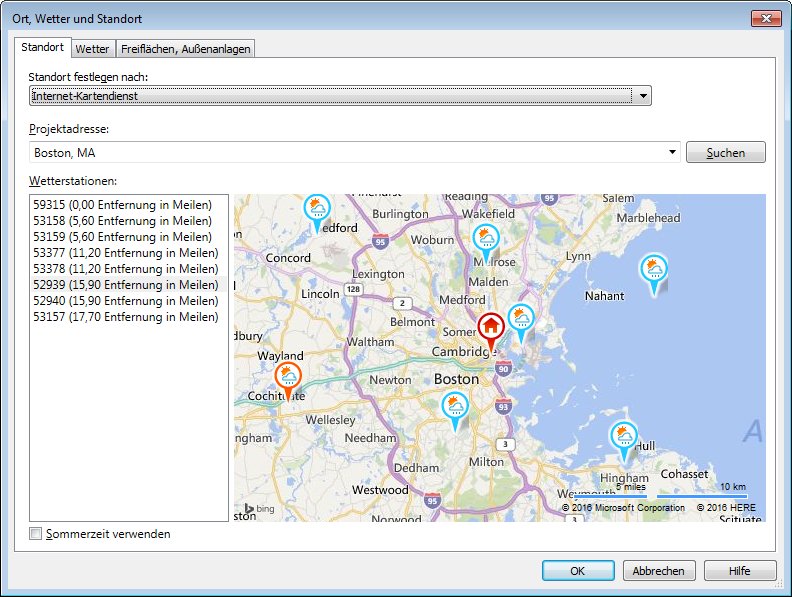Image resolution: width=792 pixels, height=597 pixels.
Task: Select station 53157 (17,70 Entfernung in Meilen)
Action: (x=129, y=317)
